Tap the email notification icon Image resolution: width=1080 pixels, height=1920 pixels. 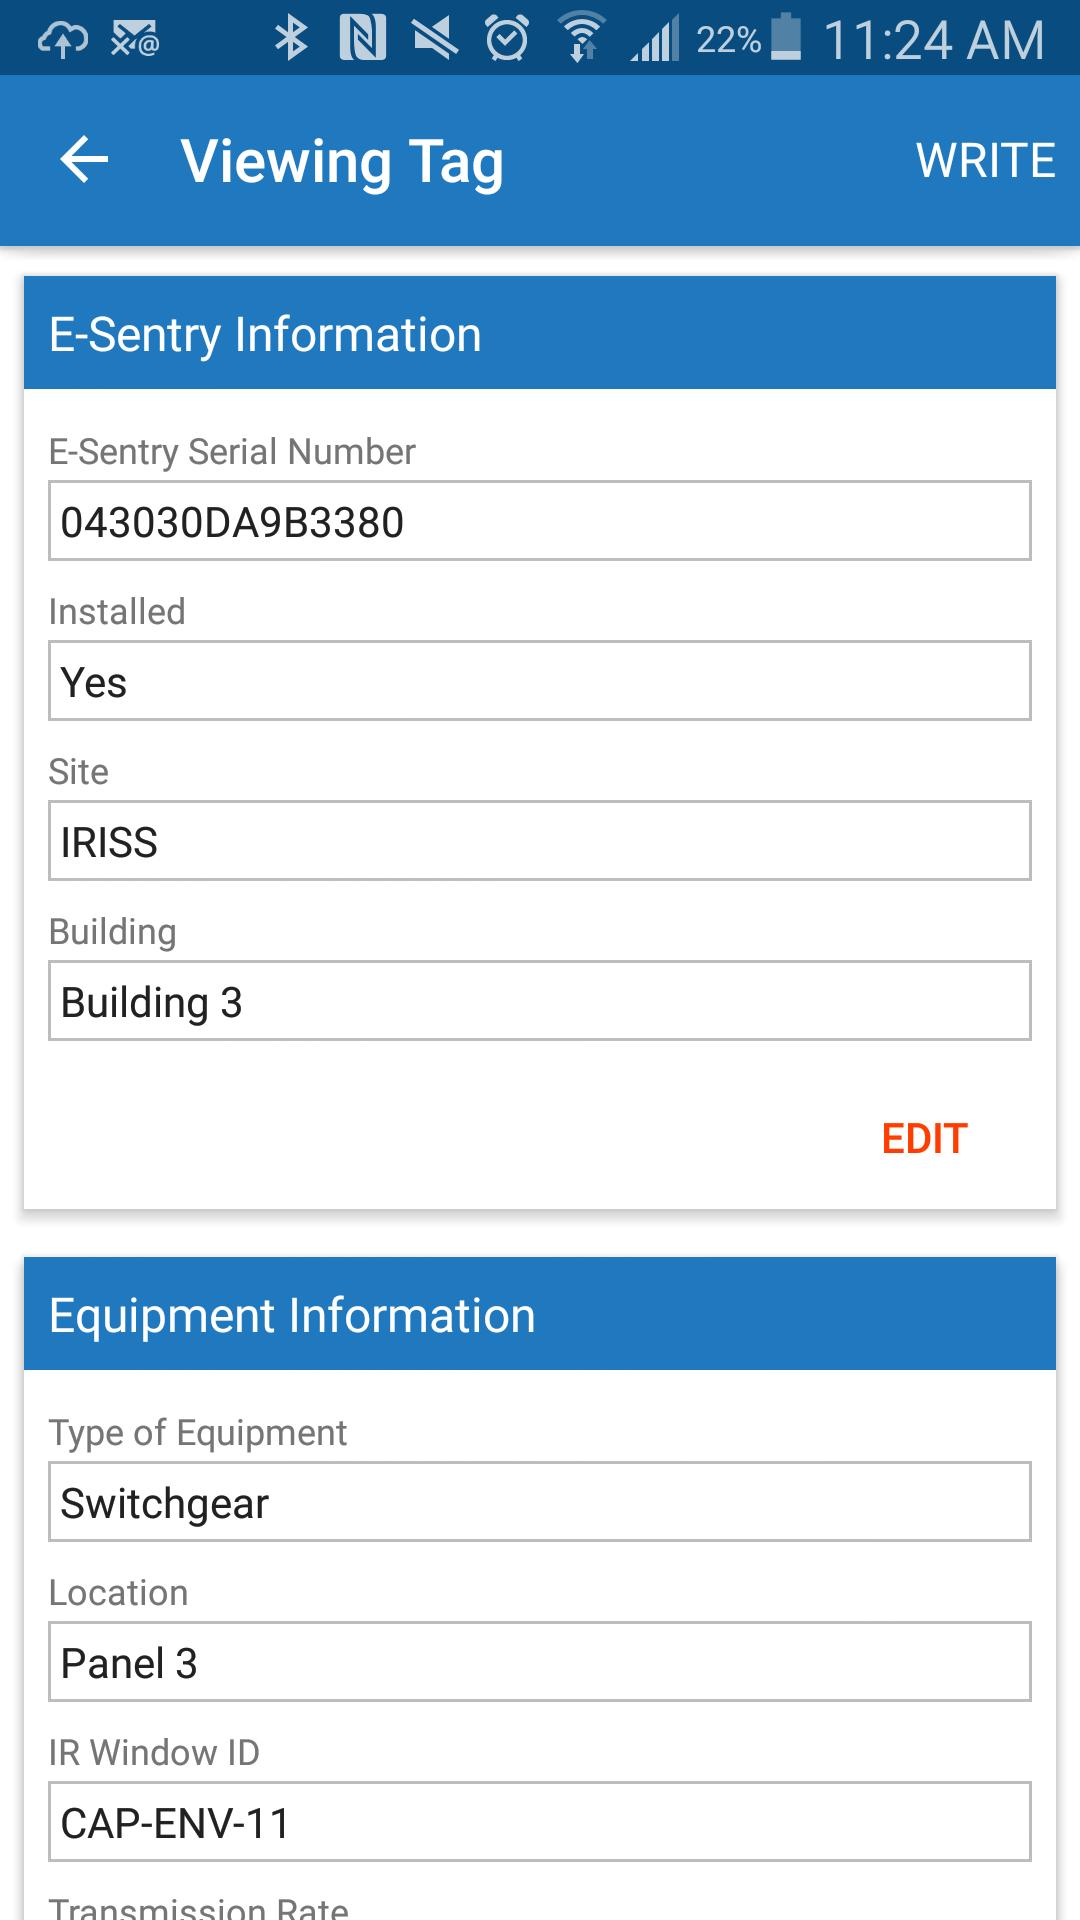point(135,40)
